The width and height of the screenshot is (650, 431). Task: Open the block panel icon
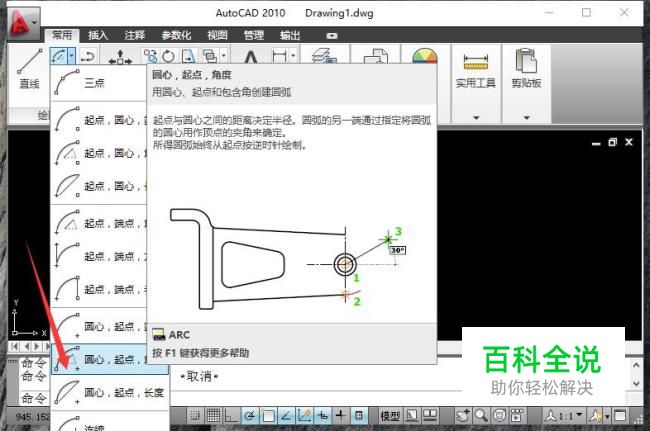pyautogui.click(x=376, y=56)
